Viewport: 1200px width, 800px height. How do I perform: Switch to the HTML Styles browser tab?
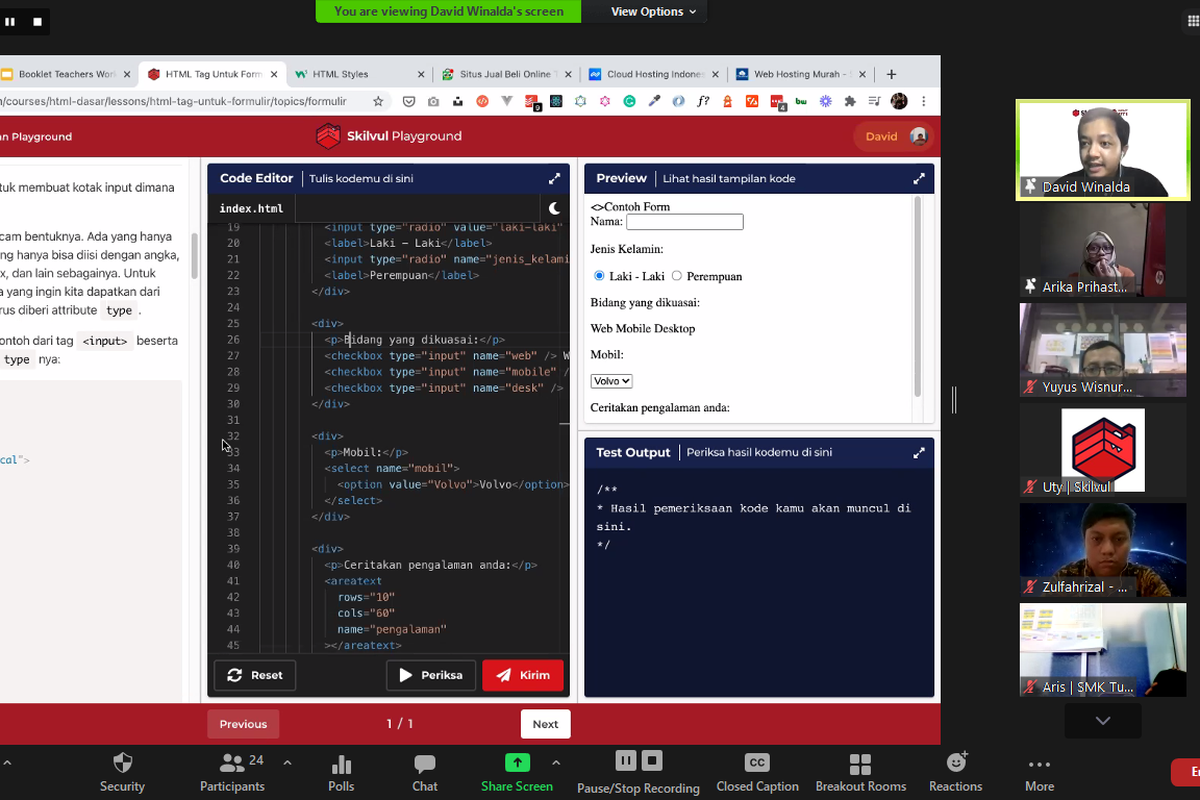point(340,74)
